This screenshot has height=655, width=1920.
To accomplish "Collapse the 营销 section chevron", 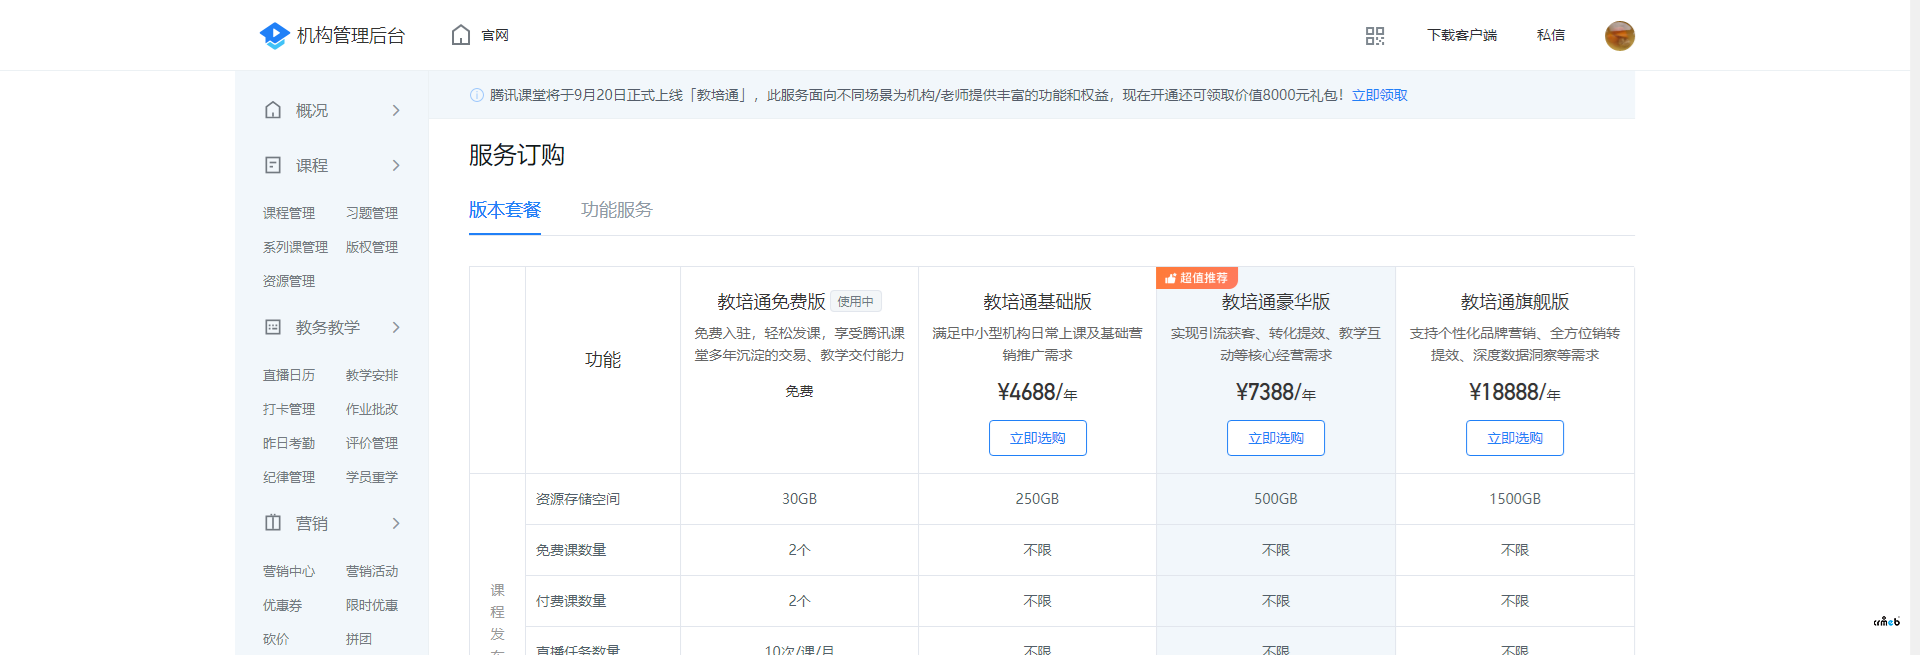I will [x=396, y=523].
